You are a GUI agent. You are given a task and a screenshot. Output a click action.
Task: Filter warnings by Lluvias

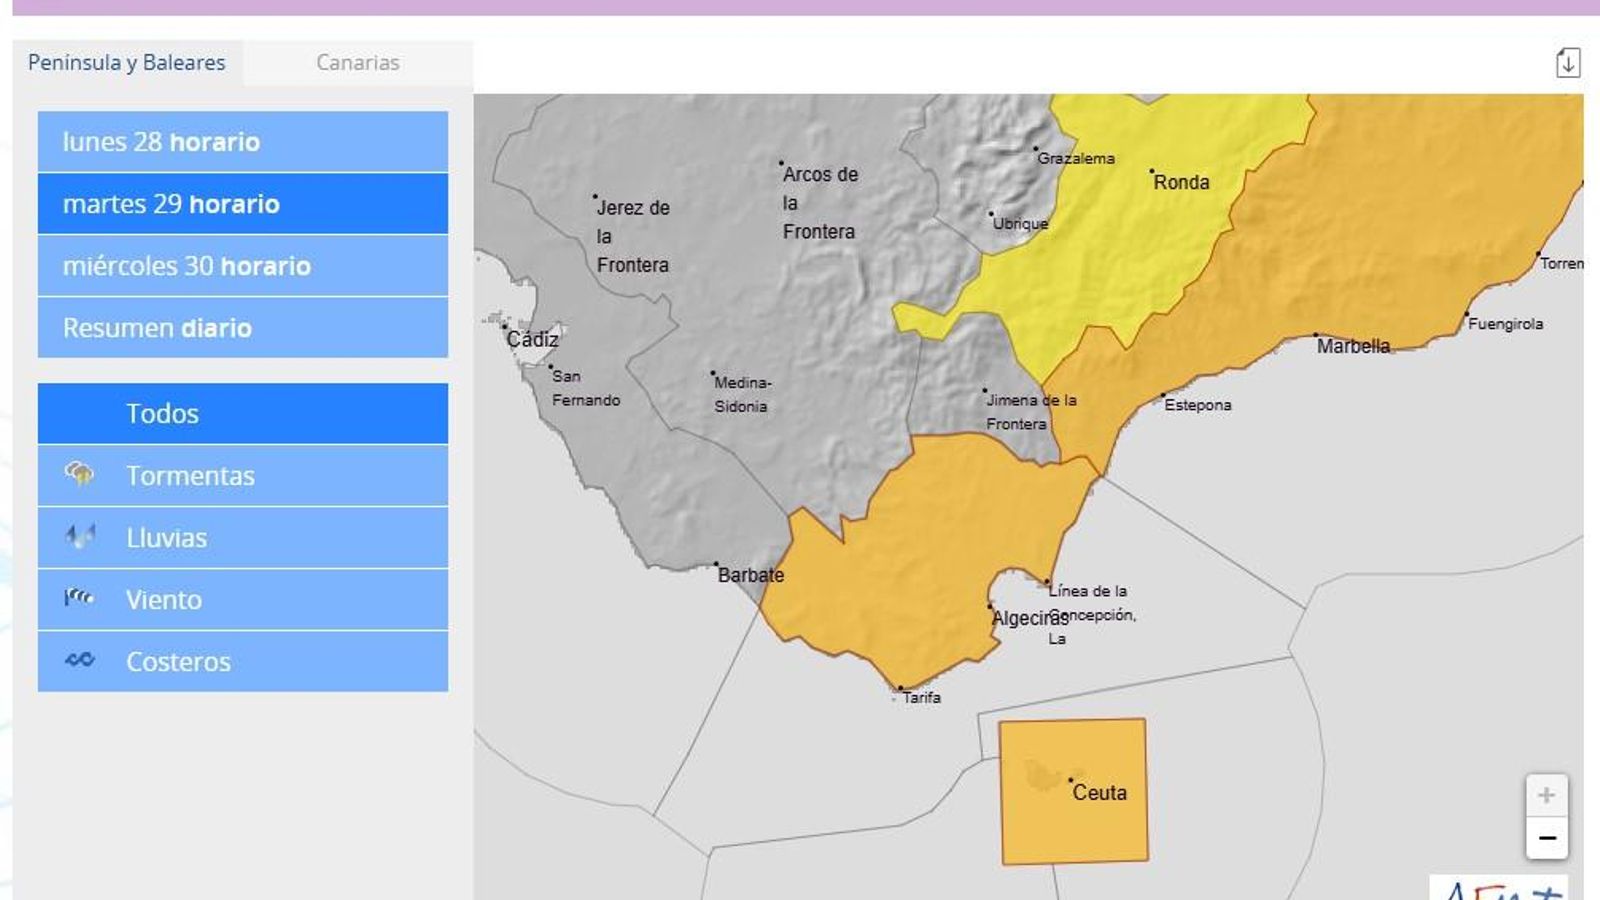coord(166,538)
